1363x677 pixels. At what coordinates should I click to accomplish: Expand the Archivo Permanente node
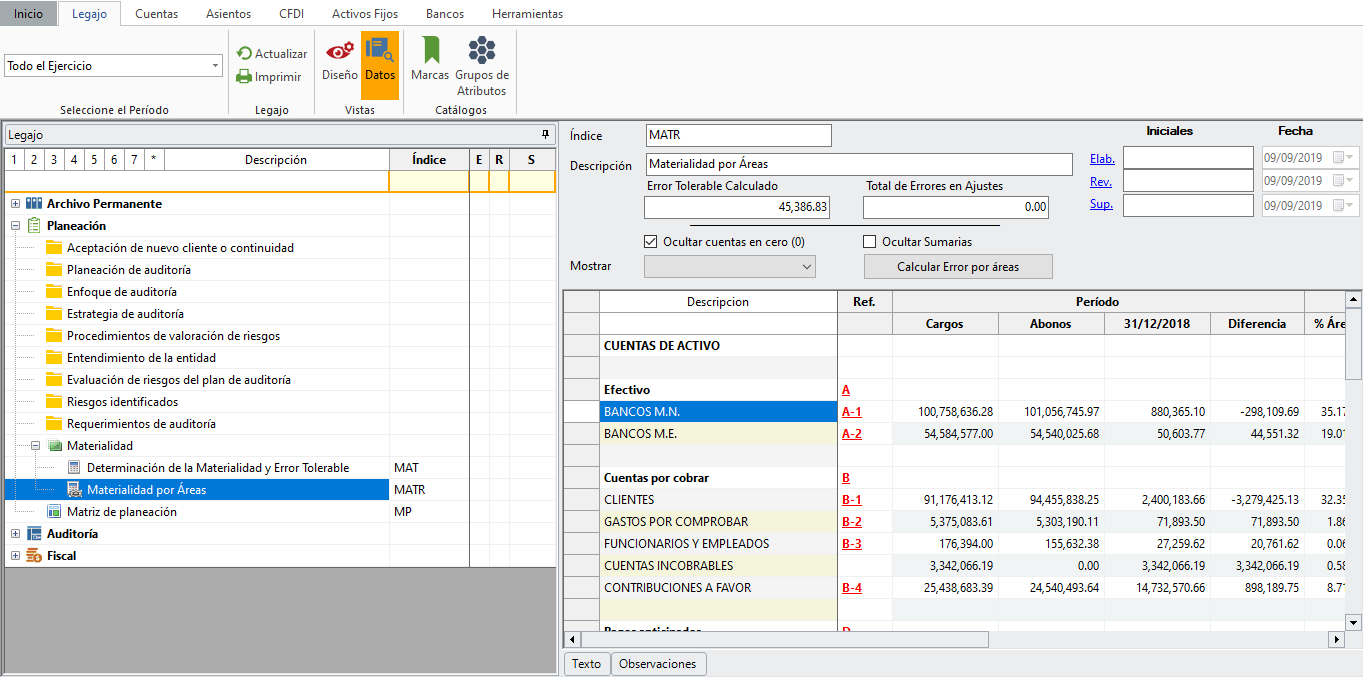click(x=16, y=204)
